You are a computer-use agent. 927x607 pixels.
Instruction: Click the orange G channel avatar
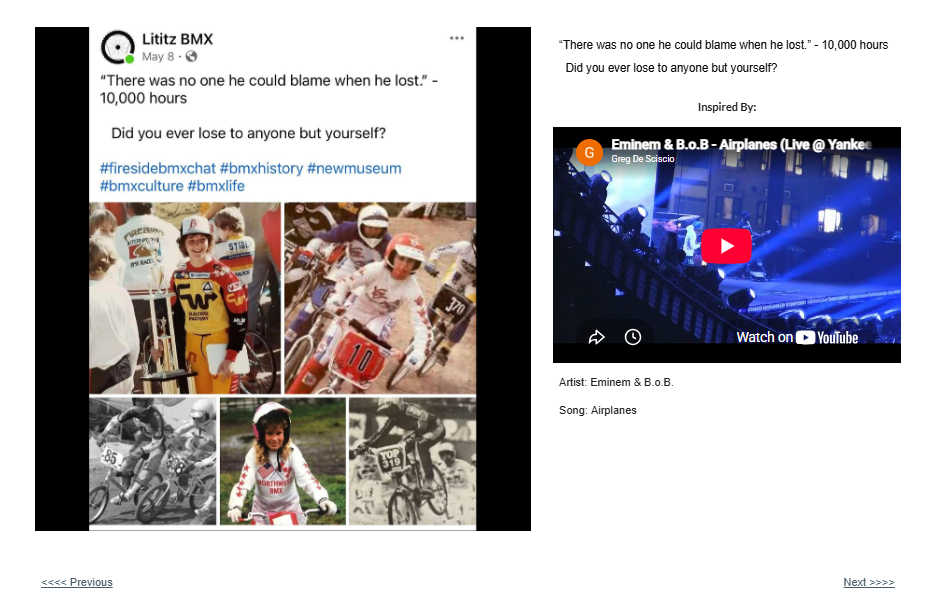coord(589,152)
